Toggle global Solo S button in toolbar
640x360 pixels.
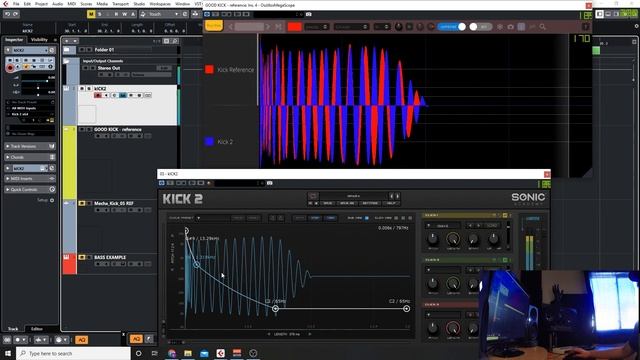(100, 14)
